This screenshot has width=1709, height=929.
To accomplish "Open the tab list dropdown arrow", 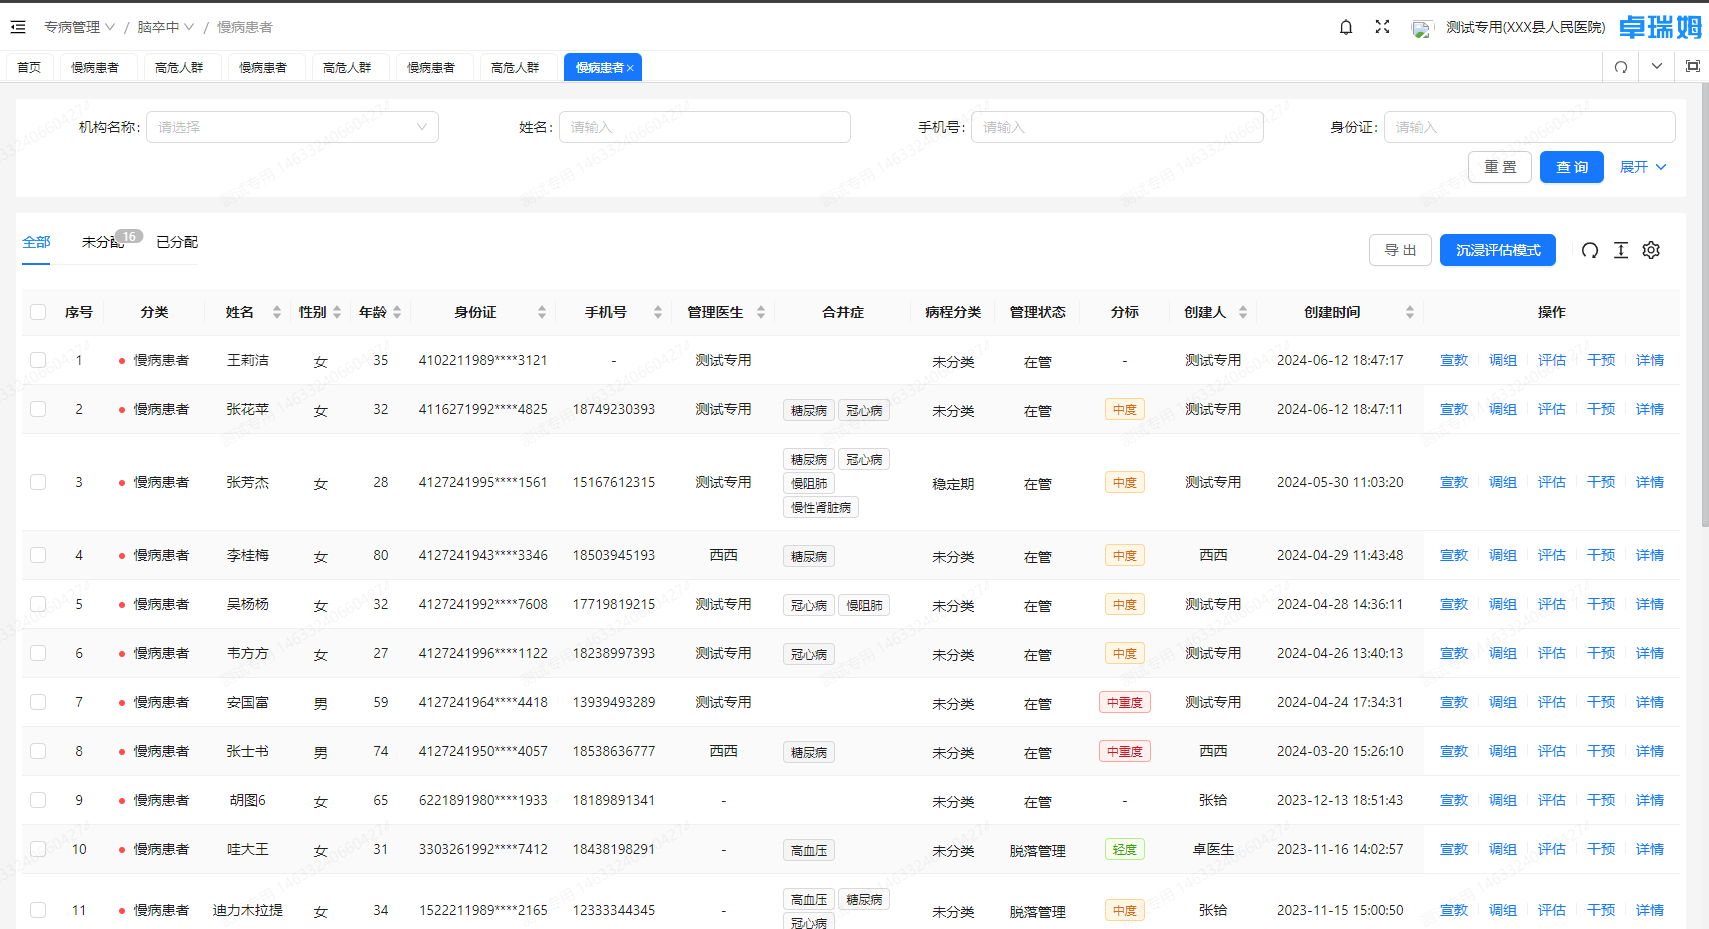I will pyautogui.click(x=1657, y=66).
